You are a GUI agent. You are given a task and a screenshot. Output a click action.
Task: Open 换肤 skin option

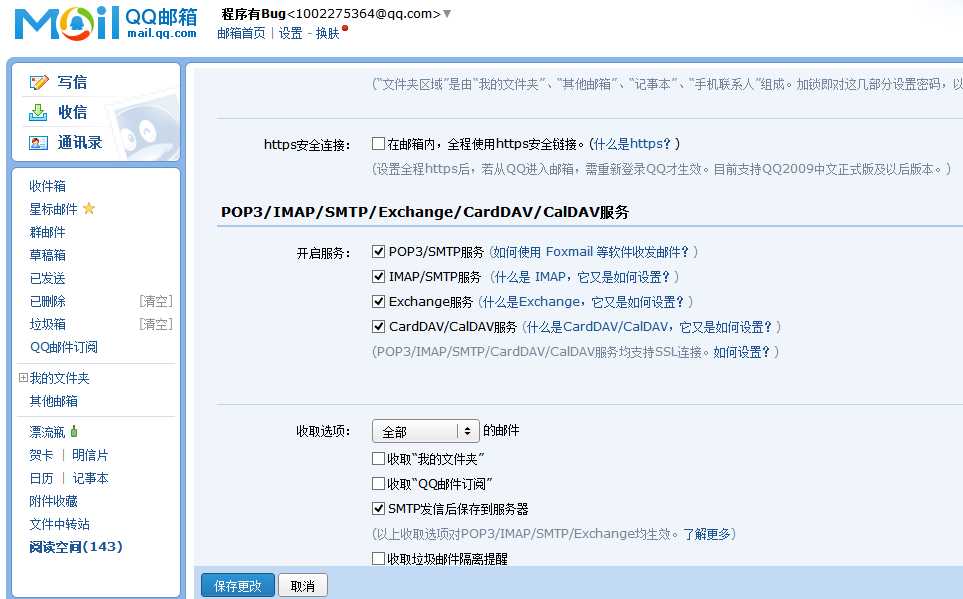point(327,33)
